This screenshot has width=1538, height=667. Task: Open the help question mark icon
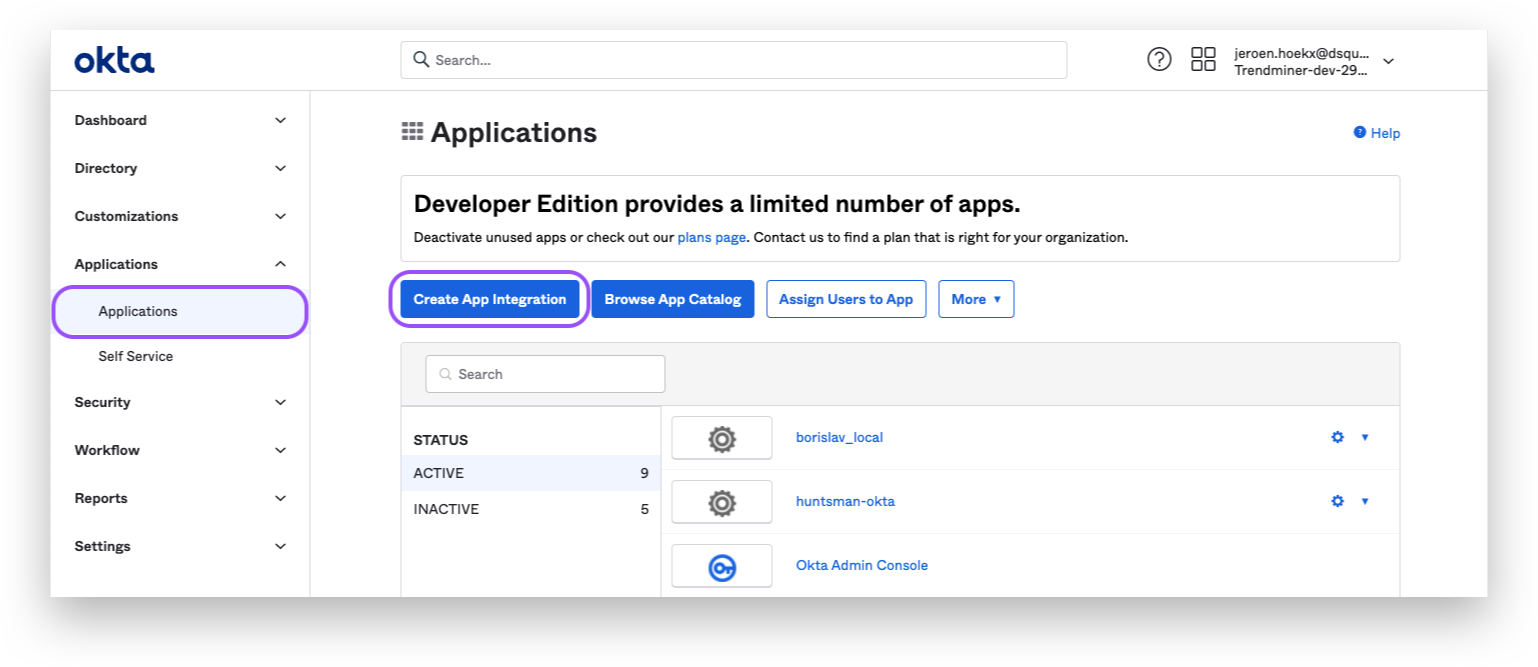1158,60
